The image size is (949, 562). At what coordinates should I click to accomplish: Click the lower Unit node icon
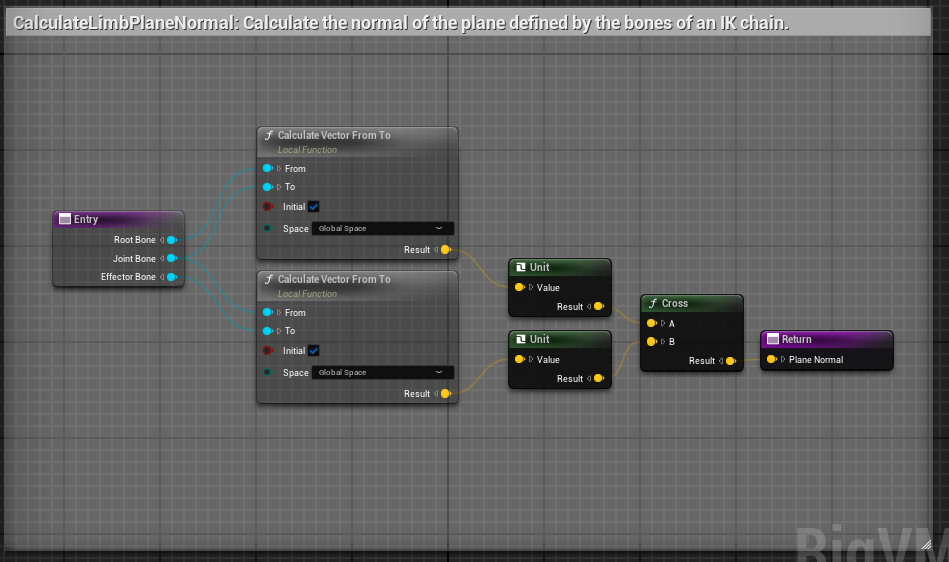pos(520,339)
